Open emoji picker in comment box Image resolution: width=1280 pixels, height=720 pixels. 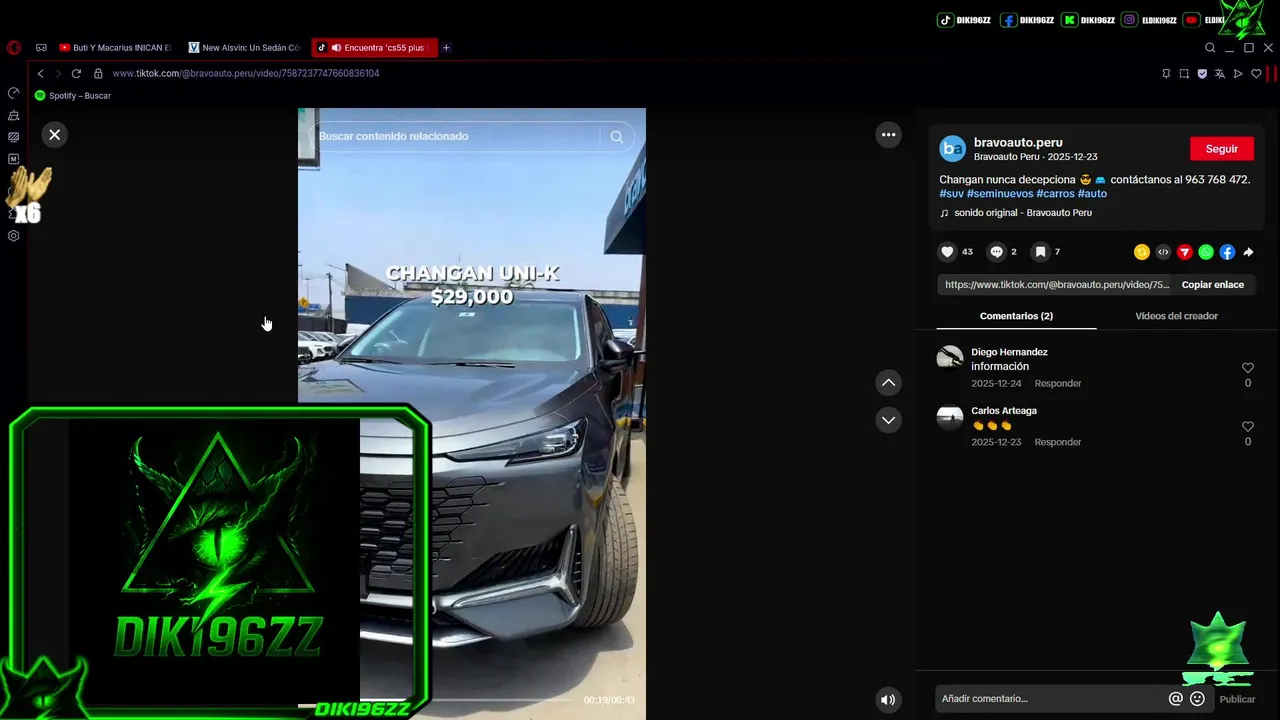click(1197, 699)
